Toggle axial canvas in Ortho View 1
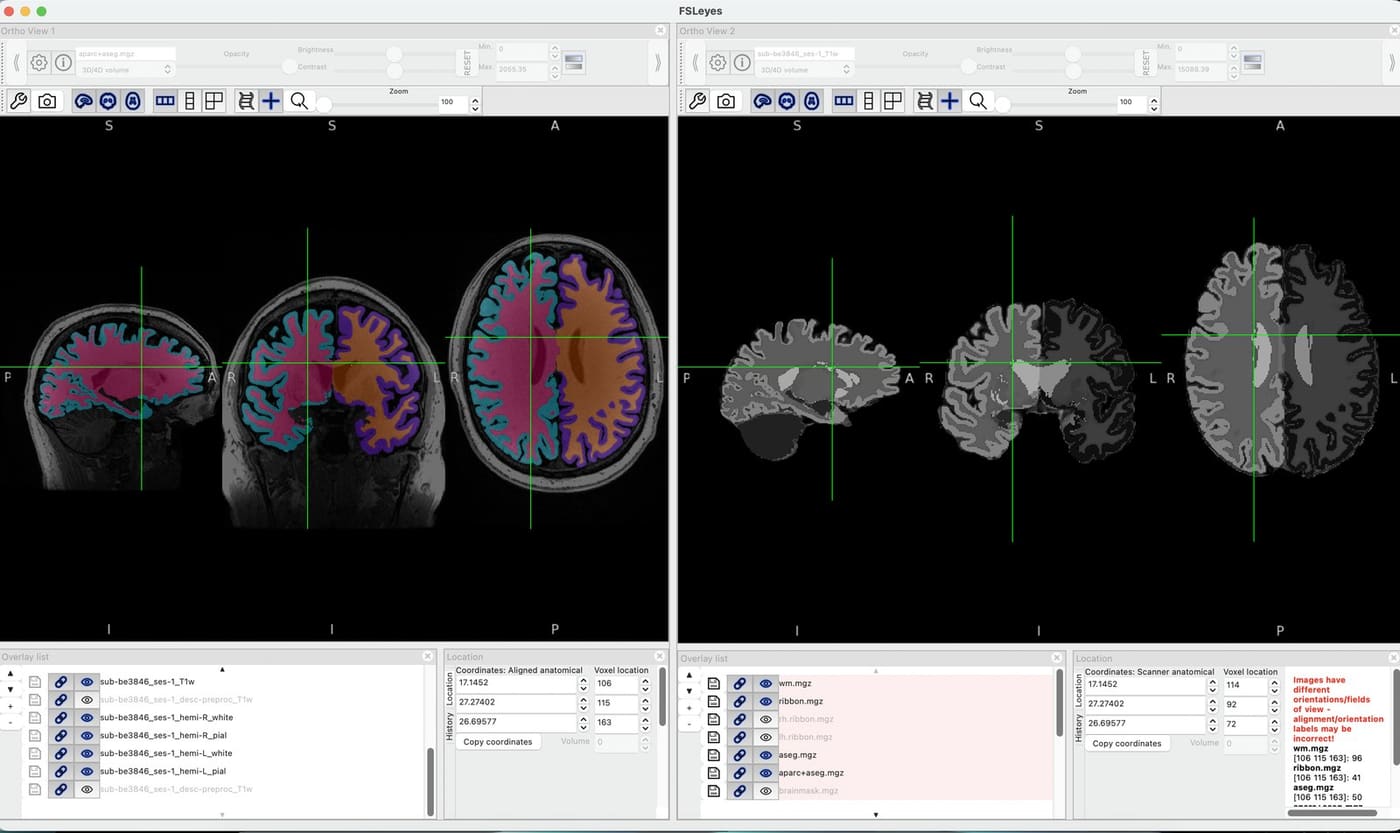 [x=133, y=101]
